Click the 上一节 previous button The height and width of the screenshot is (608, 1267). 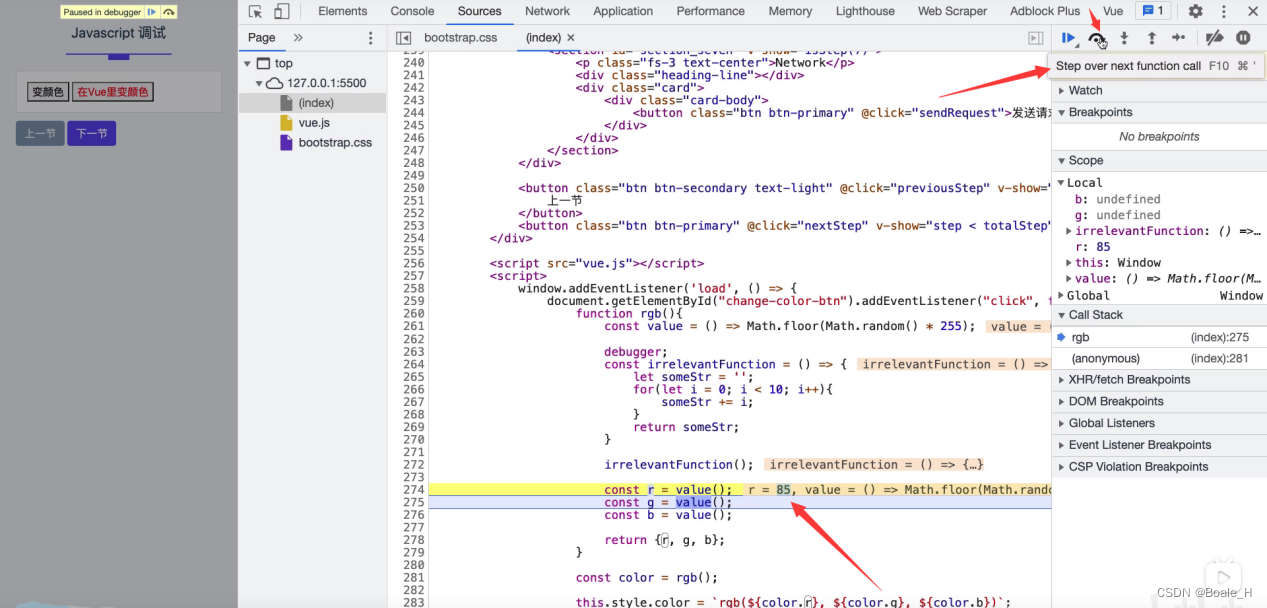(40, 133)
